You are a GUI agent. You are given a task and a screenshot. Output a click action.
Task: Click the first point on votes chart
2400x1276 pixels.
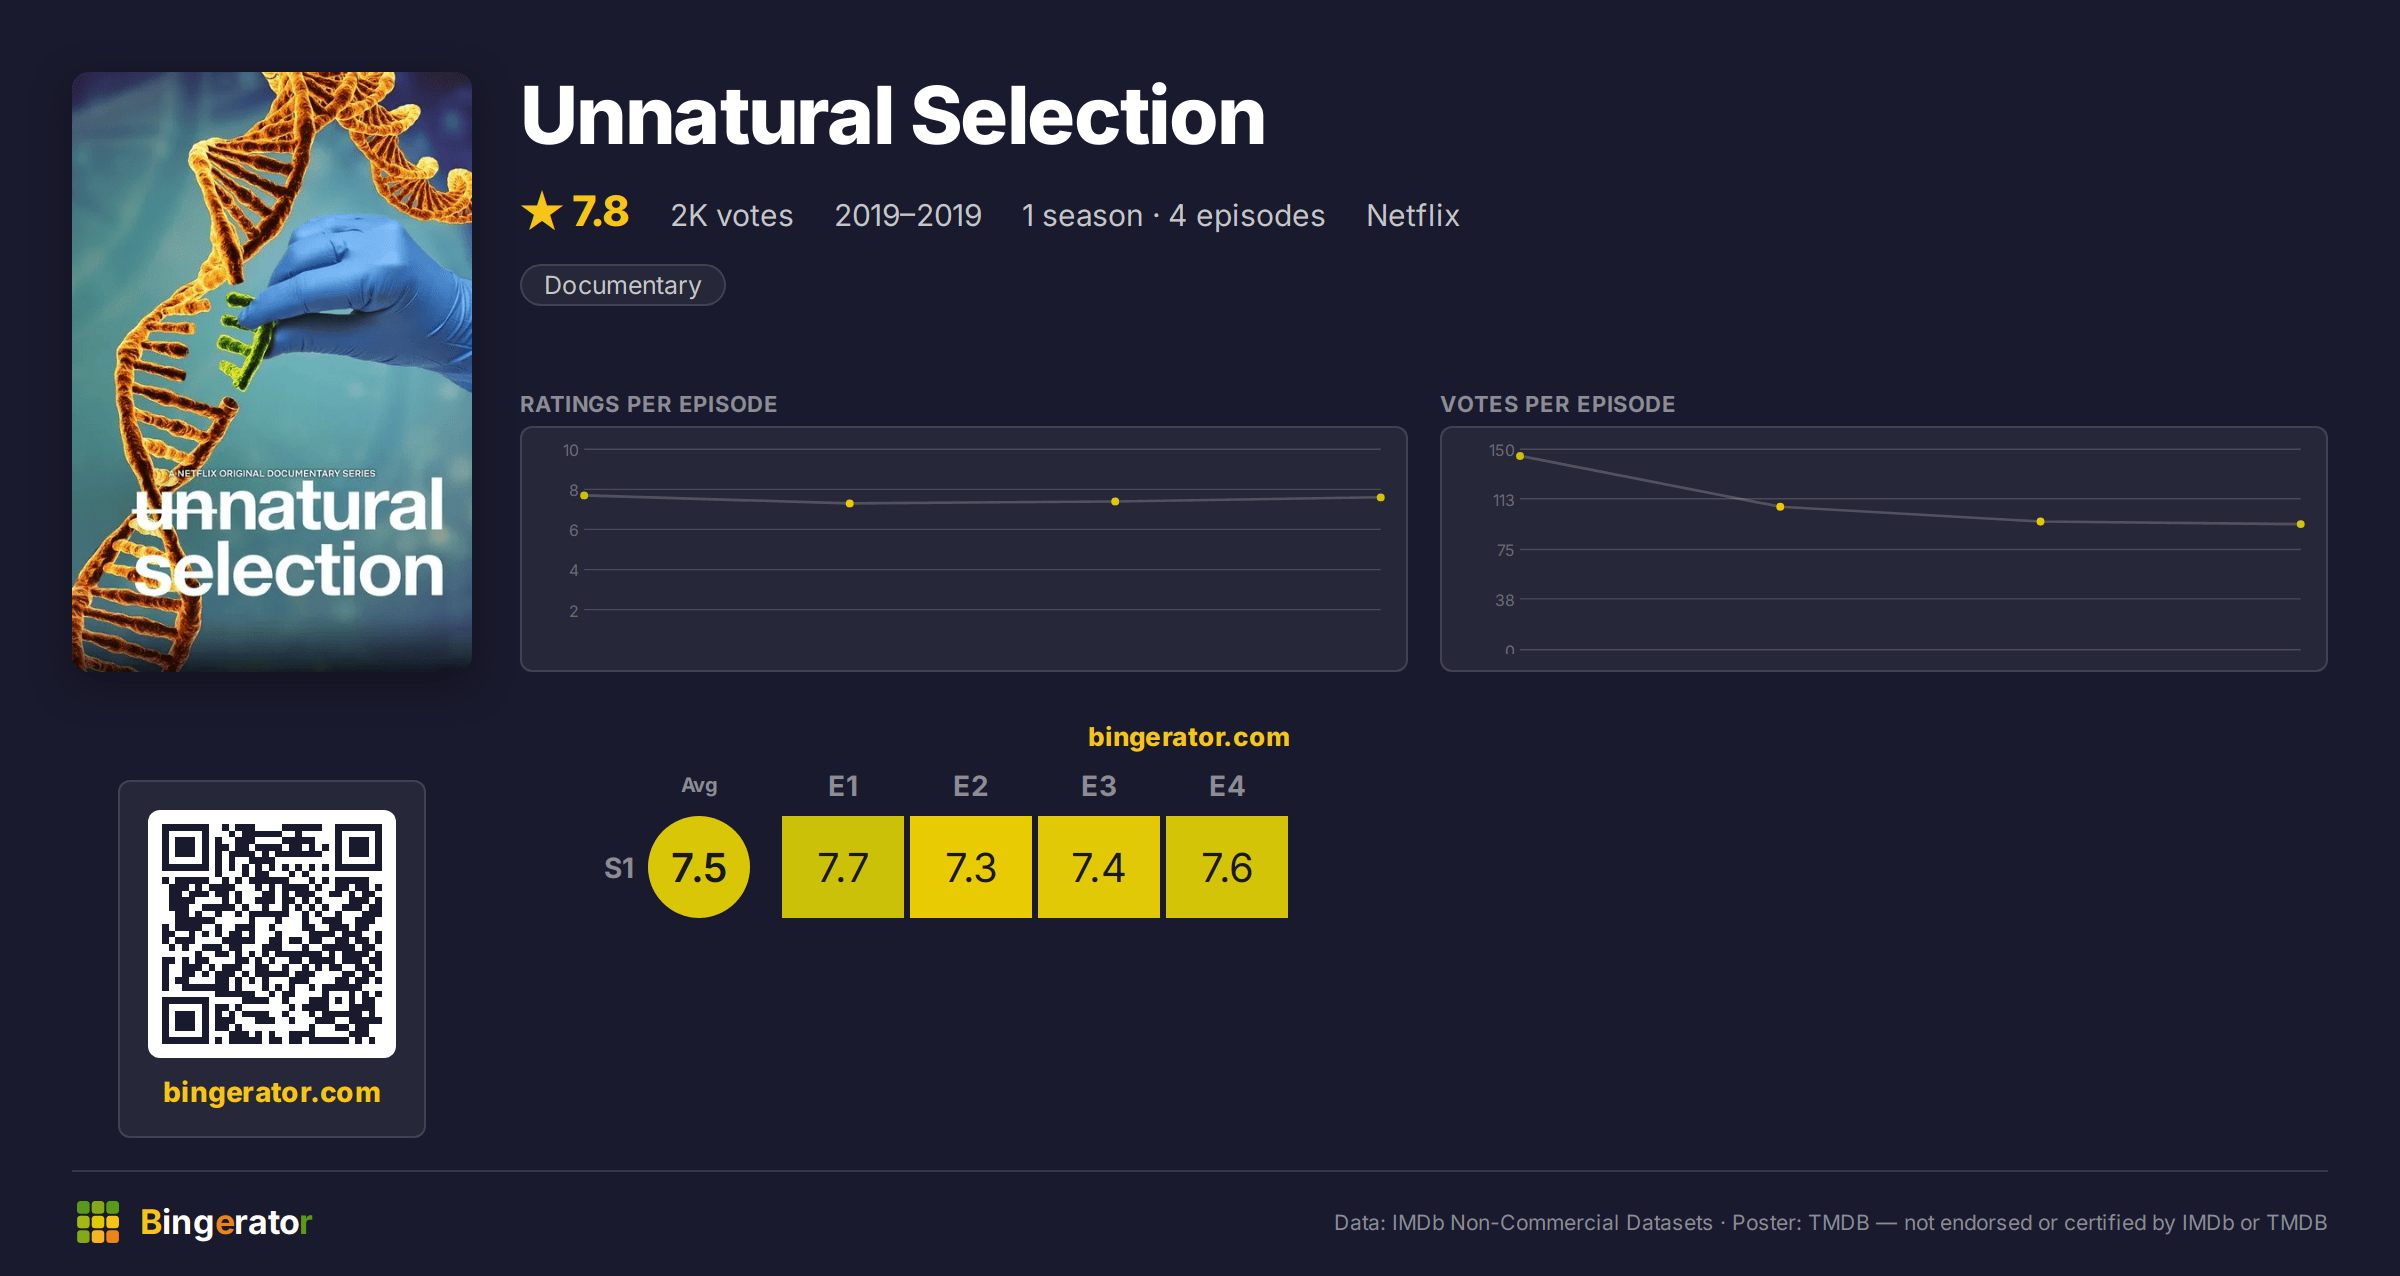(1520, 456)
